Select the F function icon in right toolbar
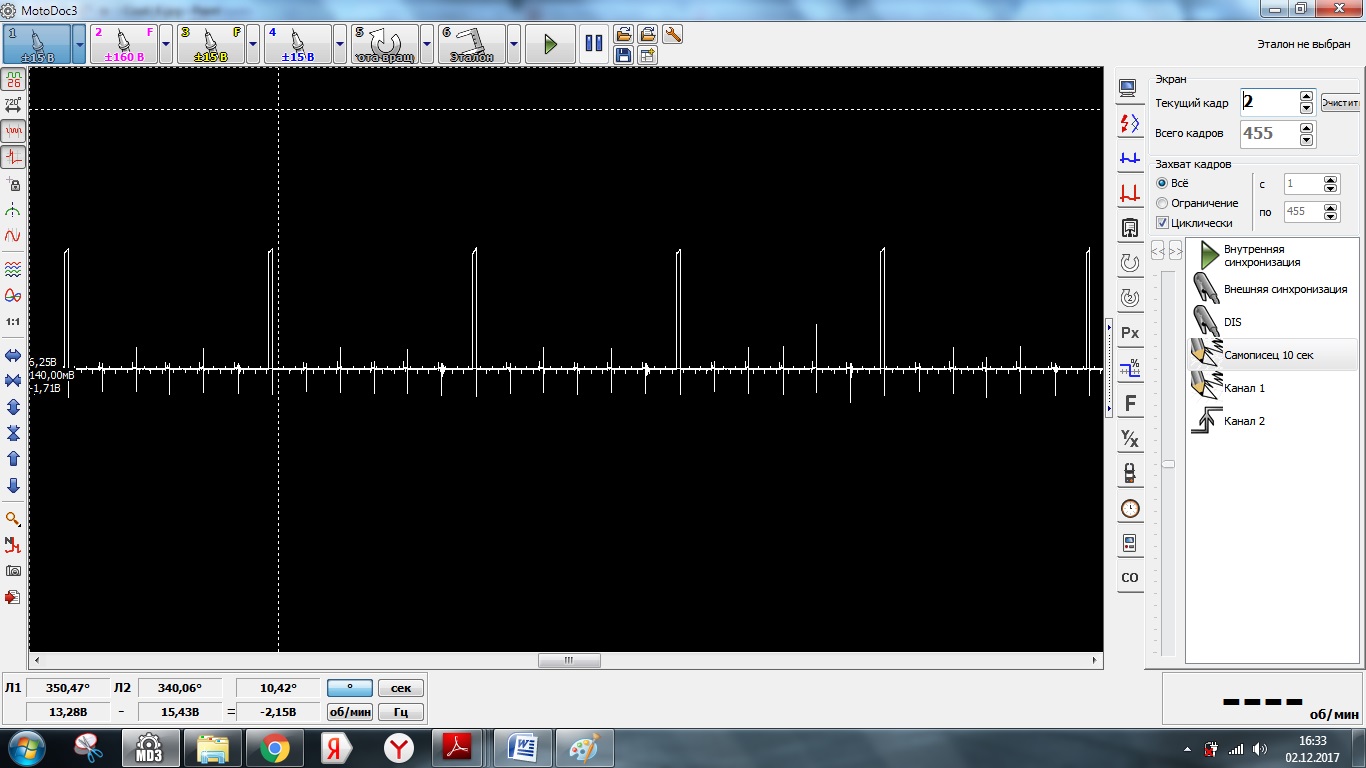Screen dimensions: 1366x768 pos(1130,403)
